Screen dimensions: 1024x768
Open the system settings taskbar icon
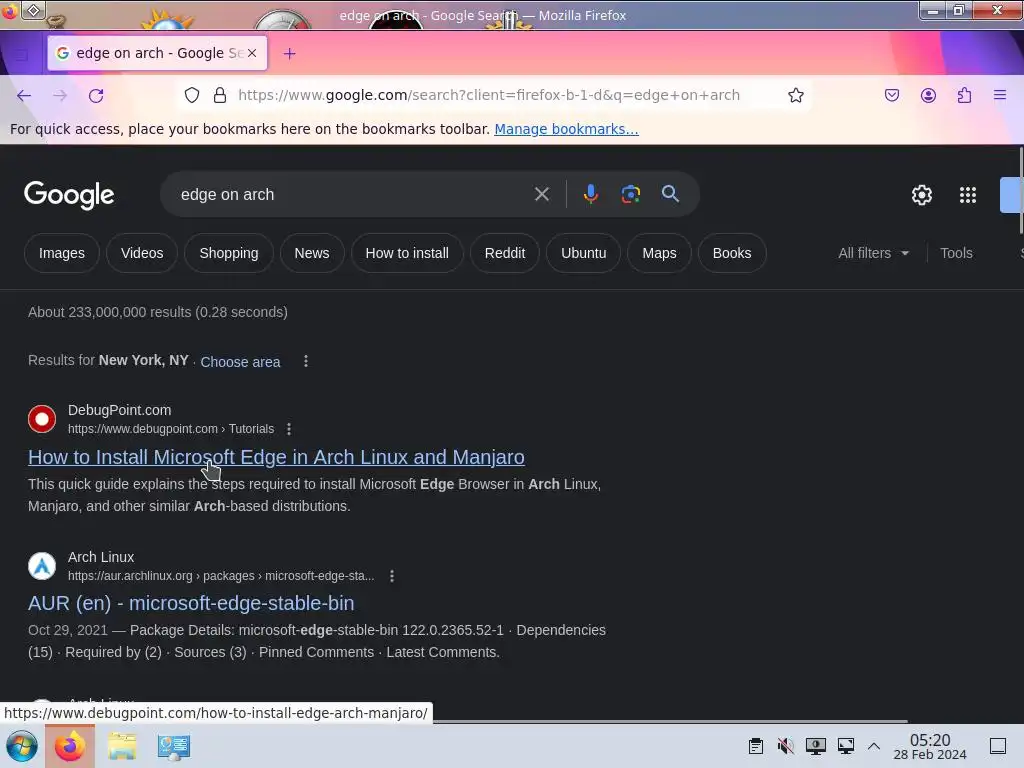(174, 746)
